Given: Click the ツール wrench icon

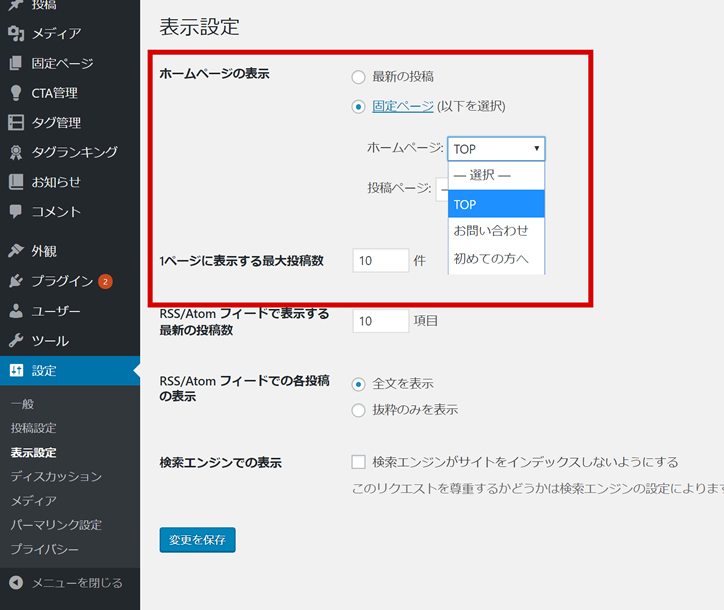Looking at the screenshot, I should click(16, 341).
